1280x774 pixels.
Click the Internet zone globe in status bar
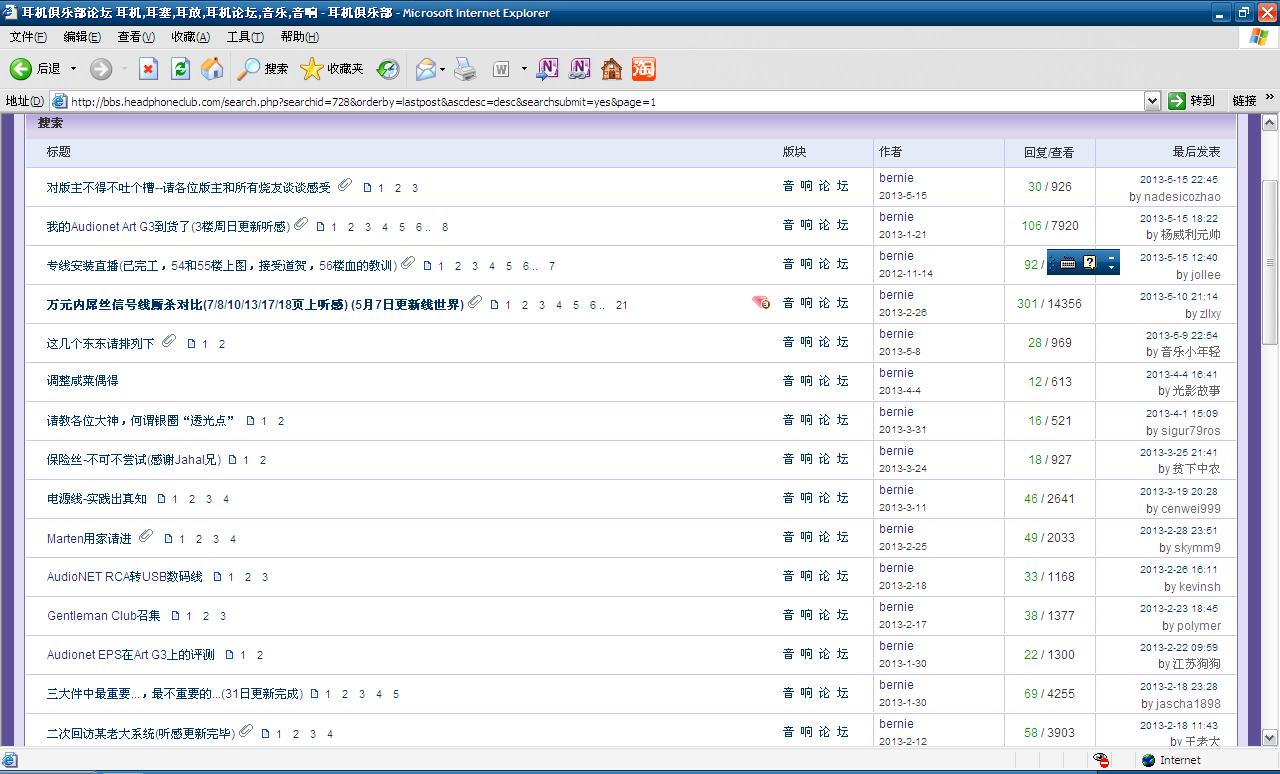[1150, 760]
